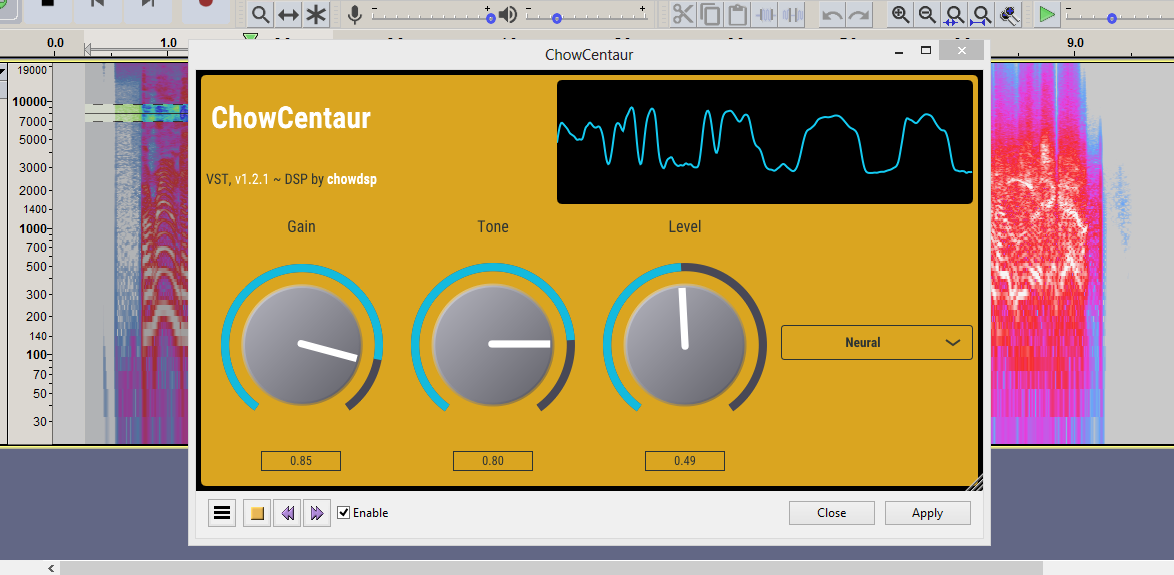Click the playback volume slider handle
The width and height of the screenshot is (1174, 575).
coord(556,18)
